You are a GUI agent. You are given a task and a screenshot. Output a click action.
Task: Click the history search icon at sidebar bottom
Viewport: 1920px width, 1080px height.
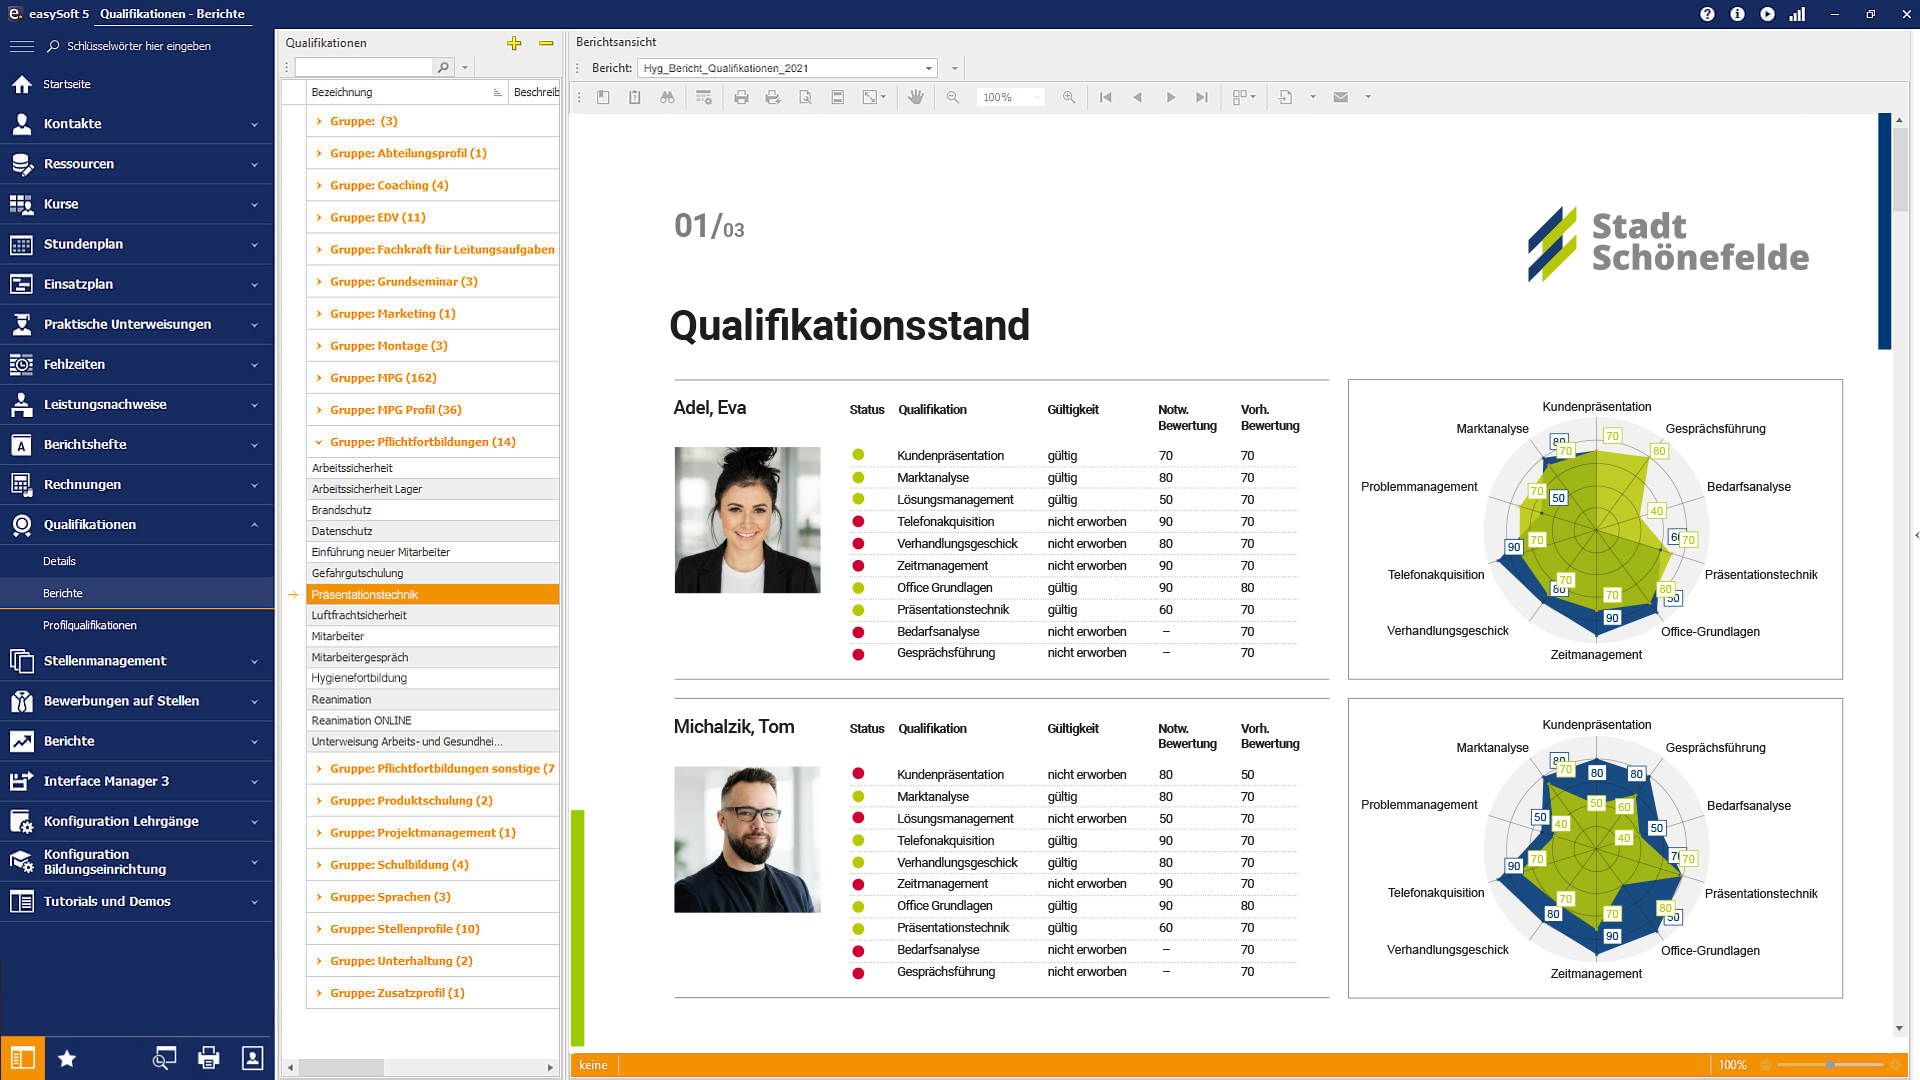pos(164,1058)
